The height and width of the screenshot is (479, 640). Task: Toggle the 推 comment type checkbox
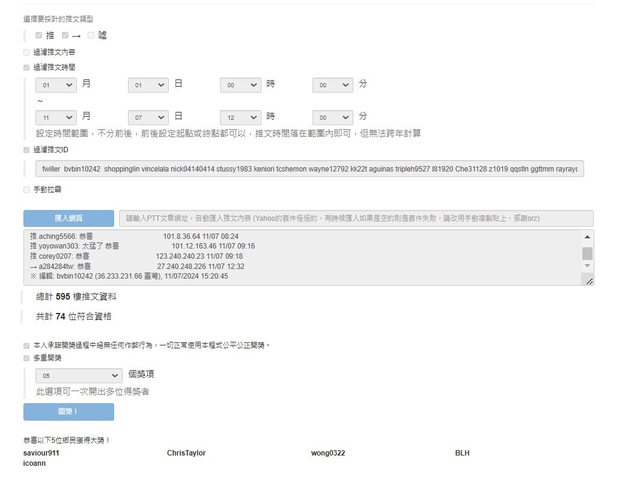(x=39, y=35)
